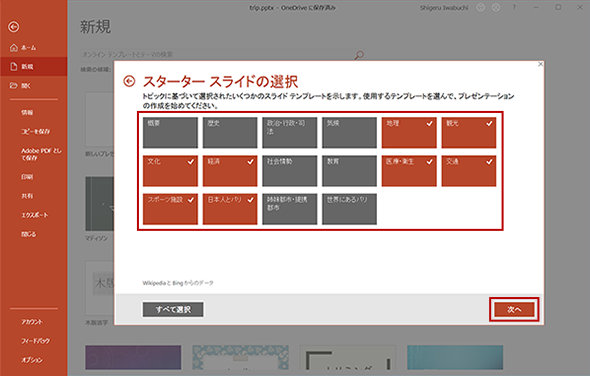Select the 概要 tile
The image size is (590, 376).
coord(170,132)
